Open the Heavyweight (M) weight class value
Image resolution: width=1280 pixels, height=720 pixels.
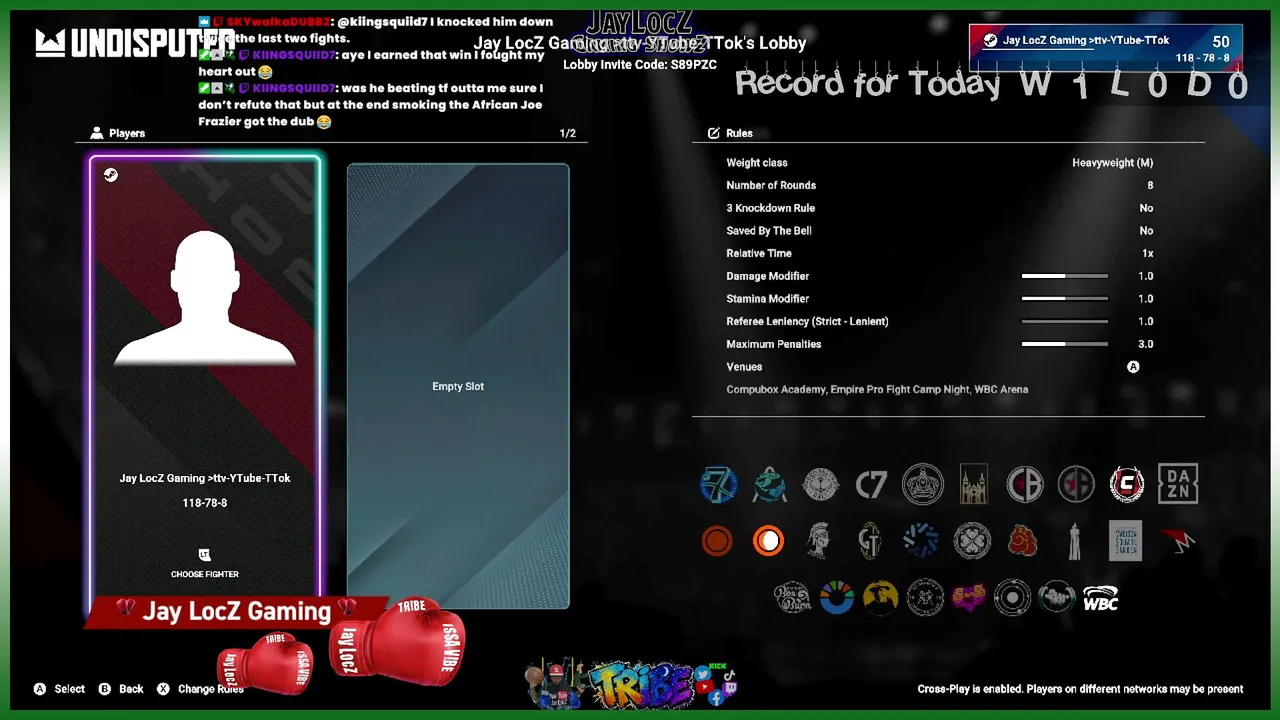point(1113,163)
